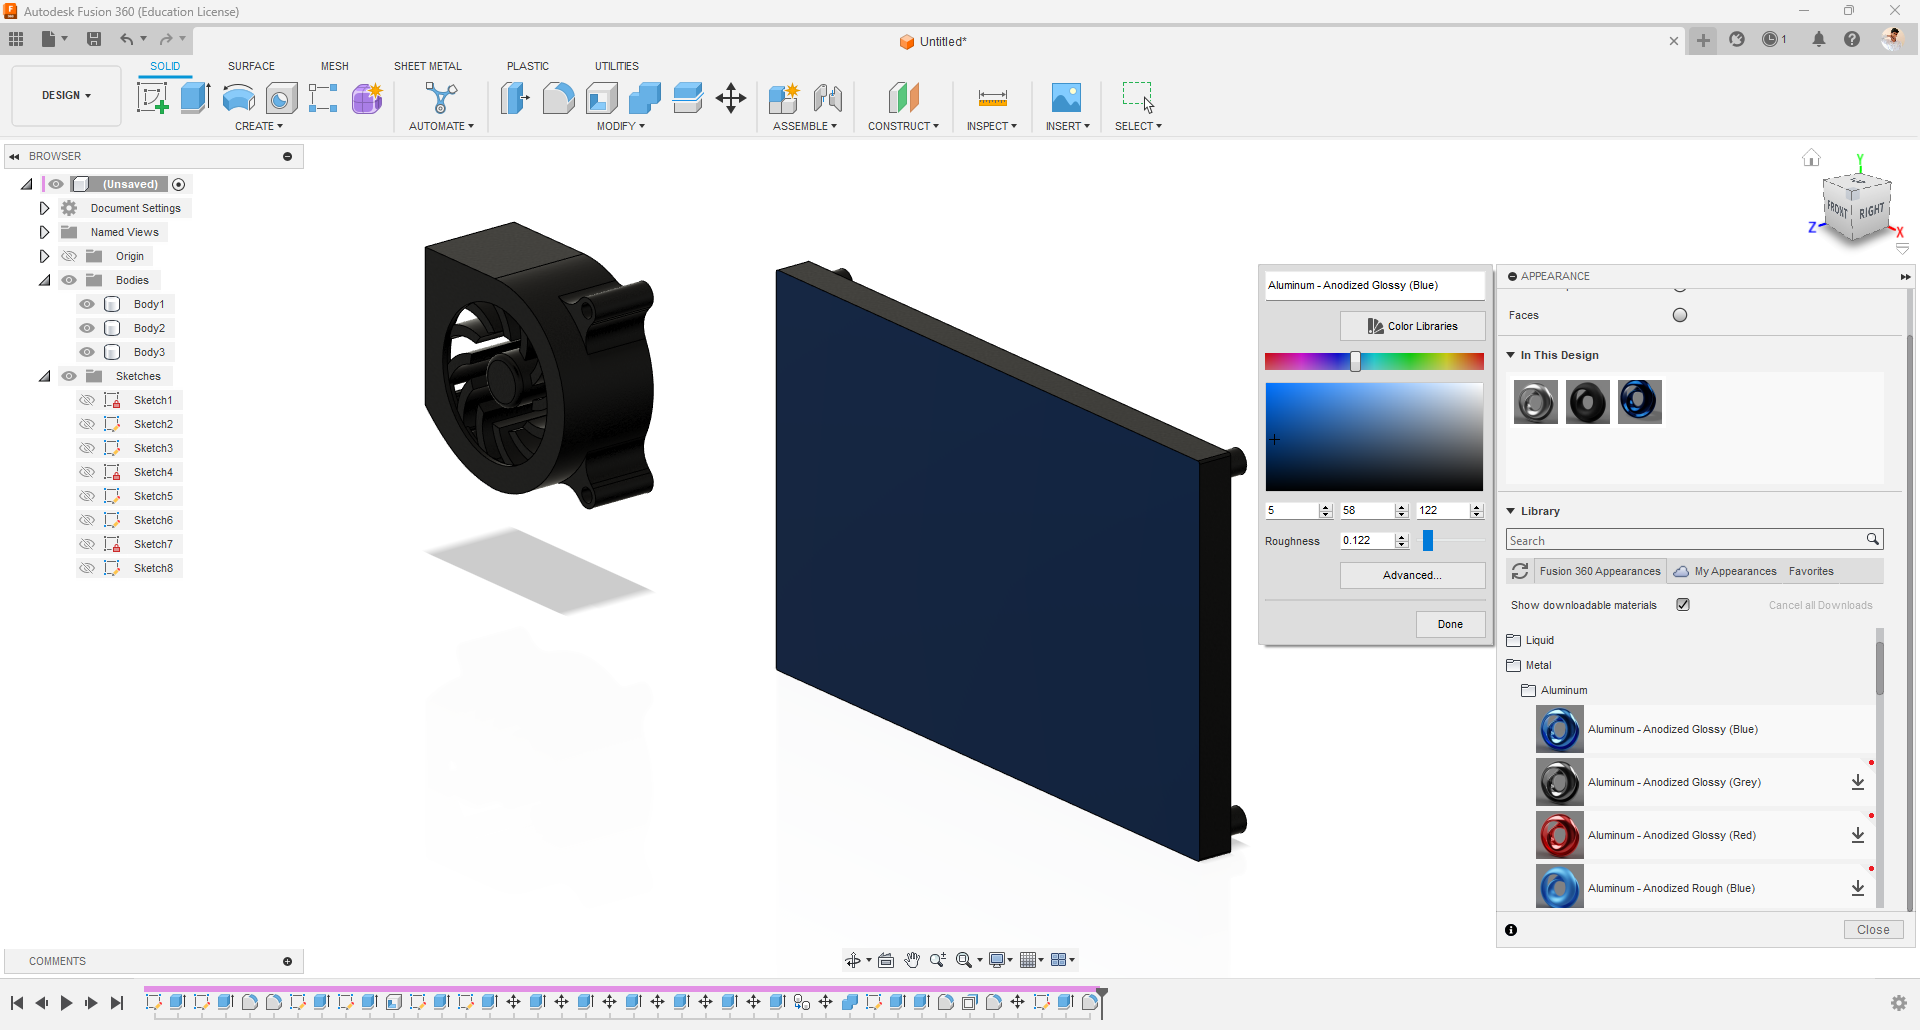
Task: Select the Joint tool icon
Action: [x=828, y=98]
